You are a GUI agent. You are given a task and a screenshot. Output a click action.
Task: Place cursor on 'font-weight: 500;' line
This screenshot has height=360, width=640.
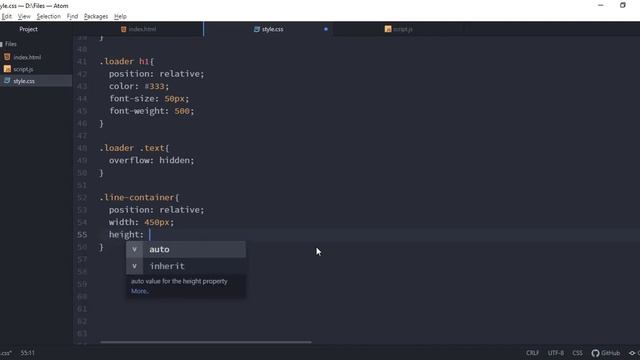click(x=151, y=111)
